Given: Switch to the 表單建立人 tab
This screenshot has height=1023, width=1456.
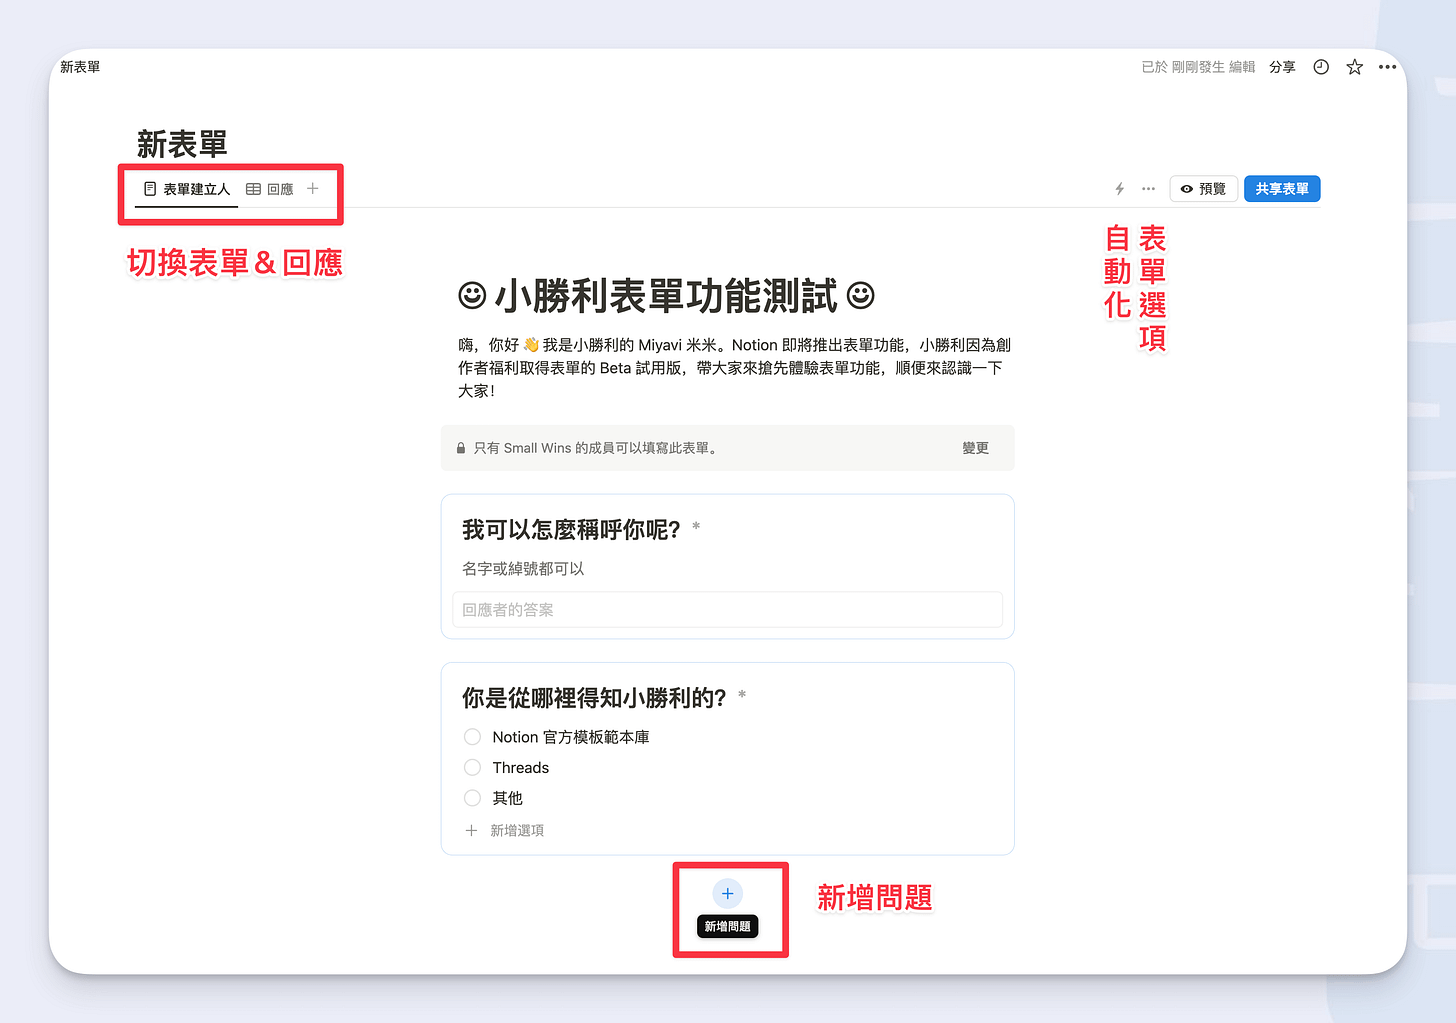Looking at the screenshot, I should coord(187,189).
